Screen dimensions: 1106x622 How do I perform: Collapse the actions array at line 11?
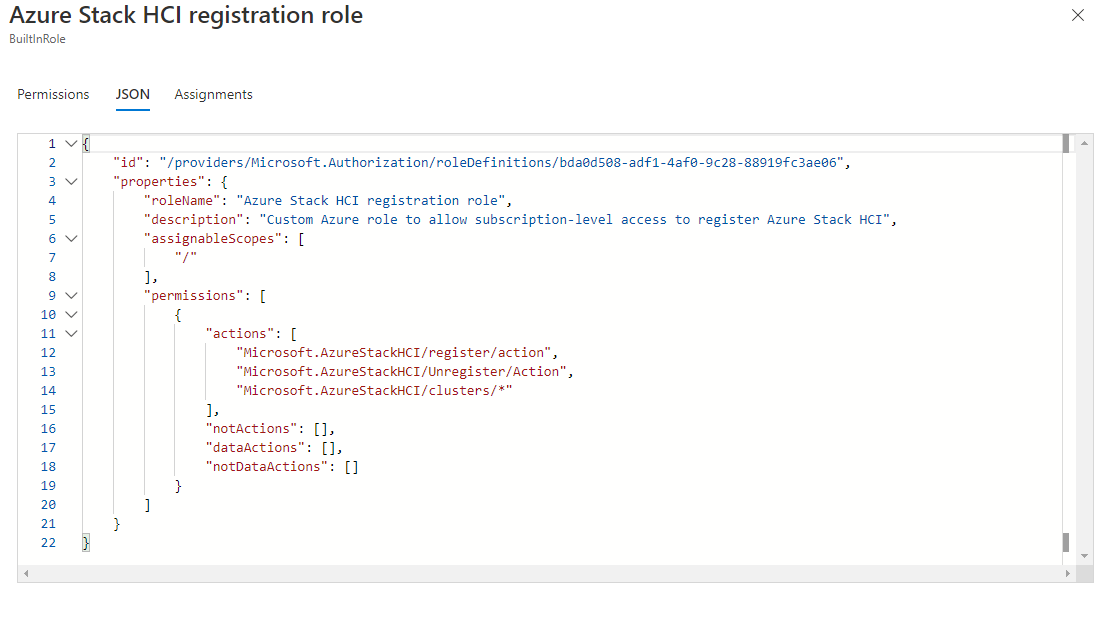[x=71, y=334]
